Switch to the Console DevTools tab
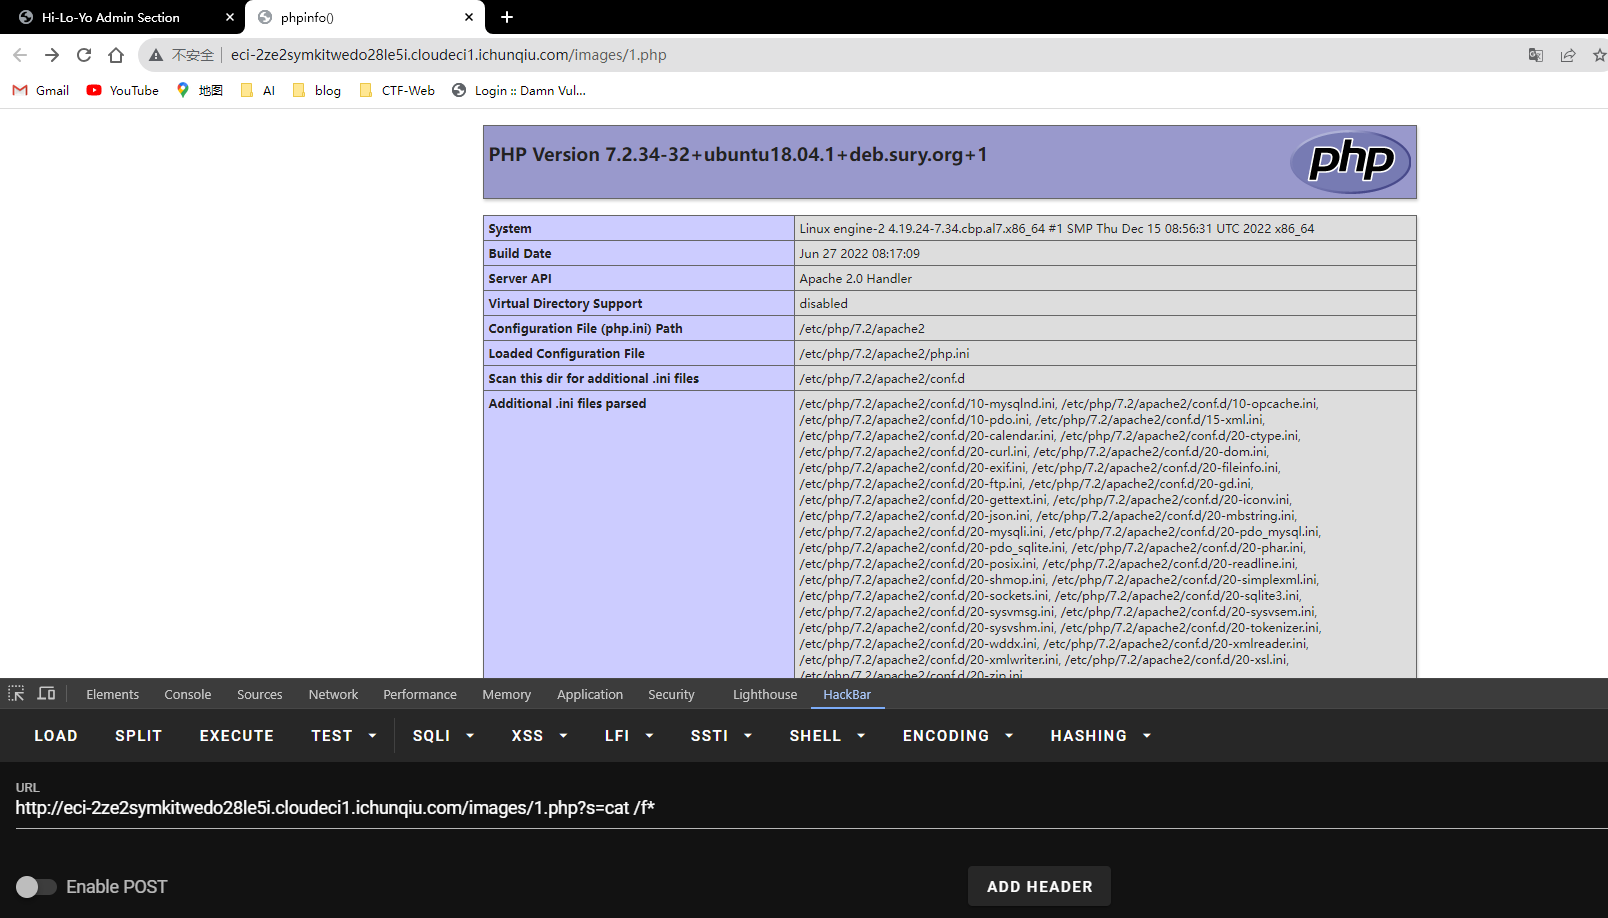Screen dimensions: 1608x918 (x=188, y=694)
